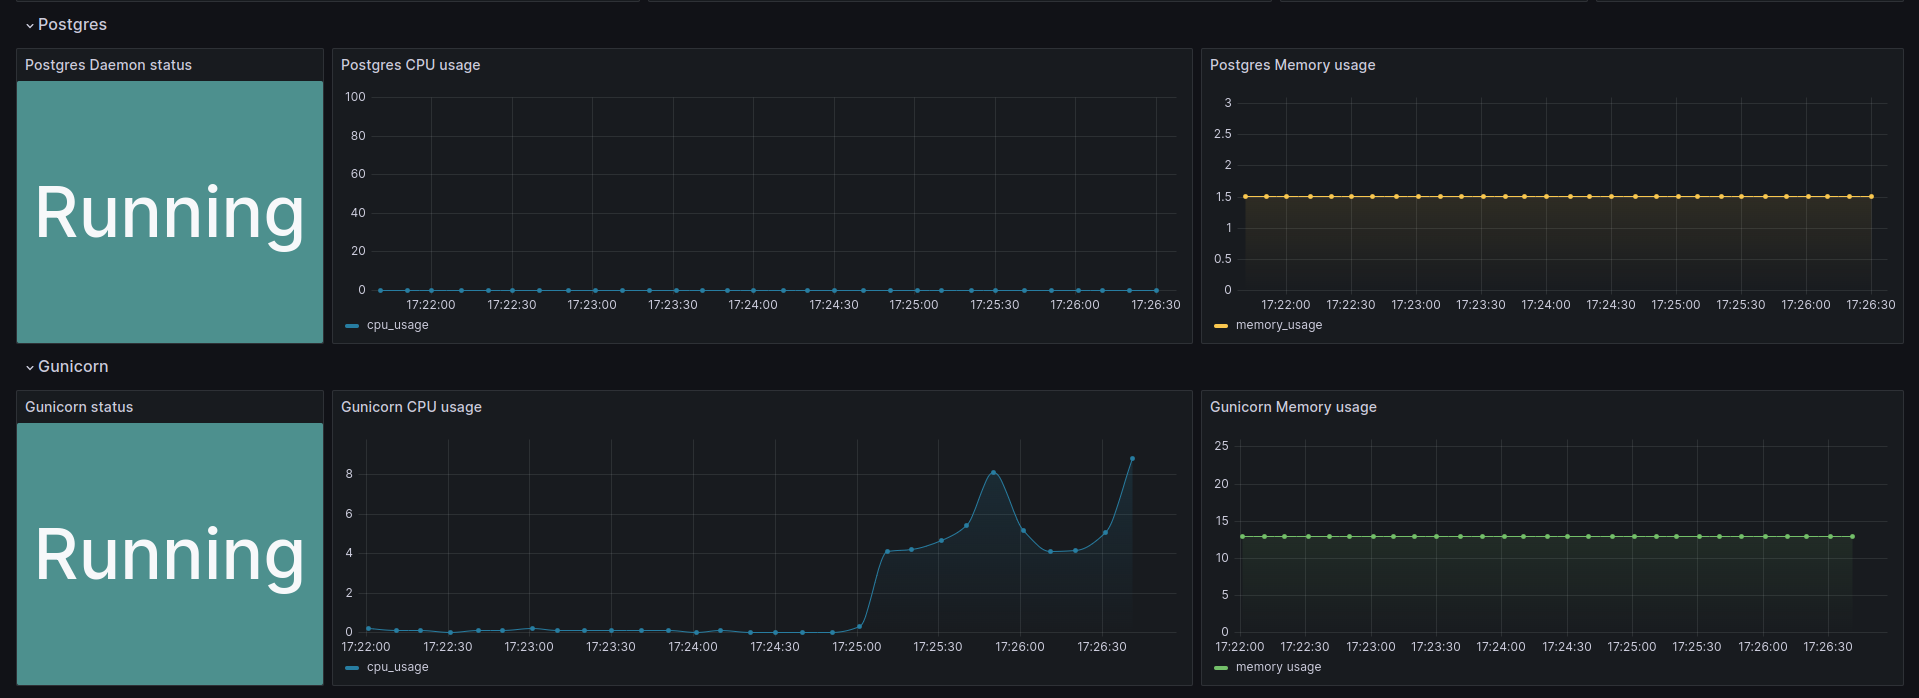The width and height of the screenshot is (1919, 698).
Task: Click the 25 y-axis label in Gunicorn Memory
Action: pos(1221,446)
